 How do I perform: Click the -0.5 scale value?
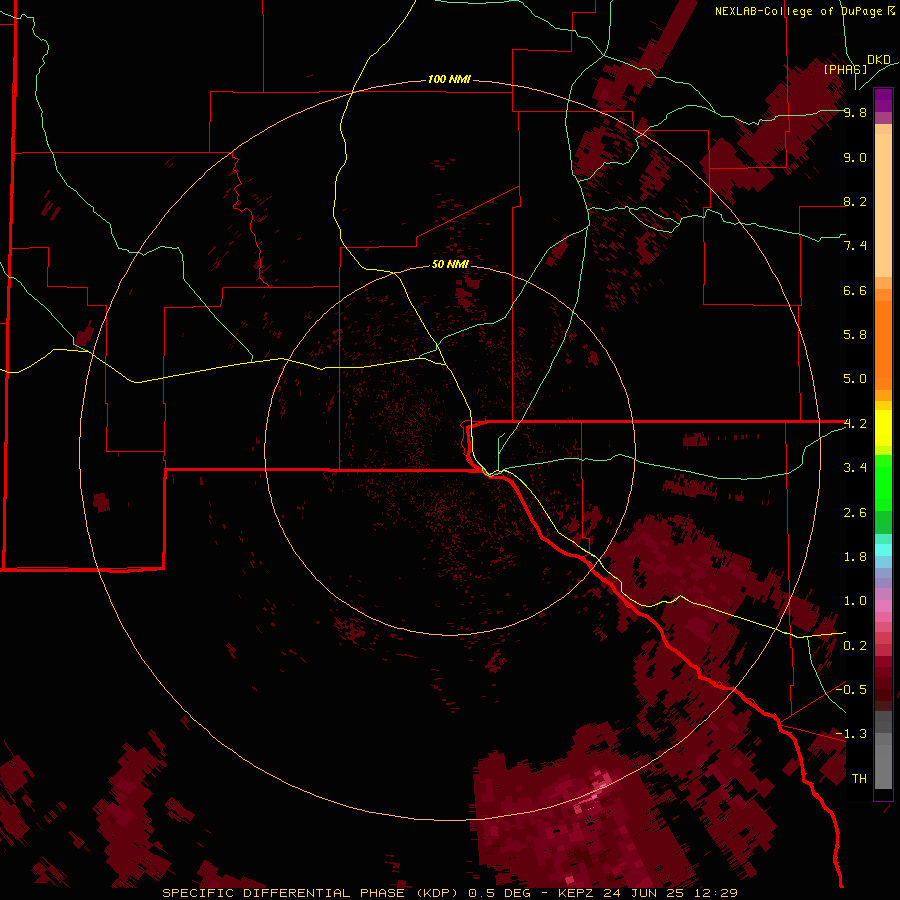851,690
